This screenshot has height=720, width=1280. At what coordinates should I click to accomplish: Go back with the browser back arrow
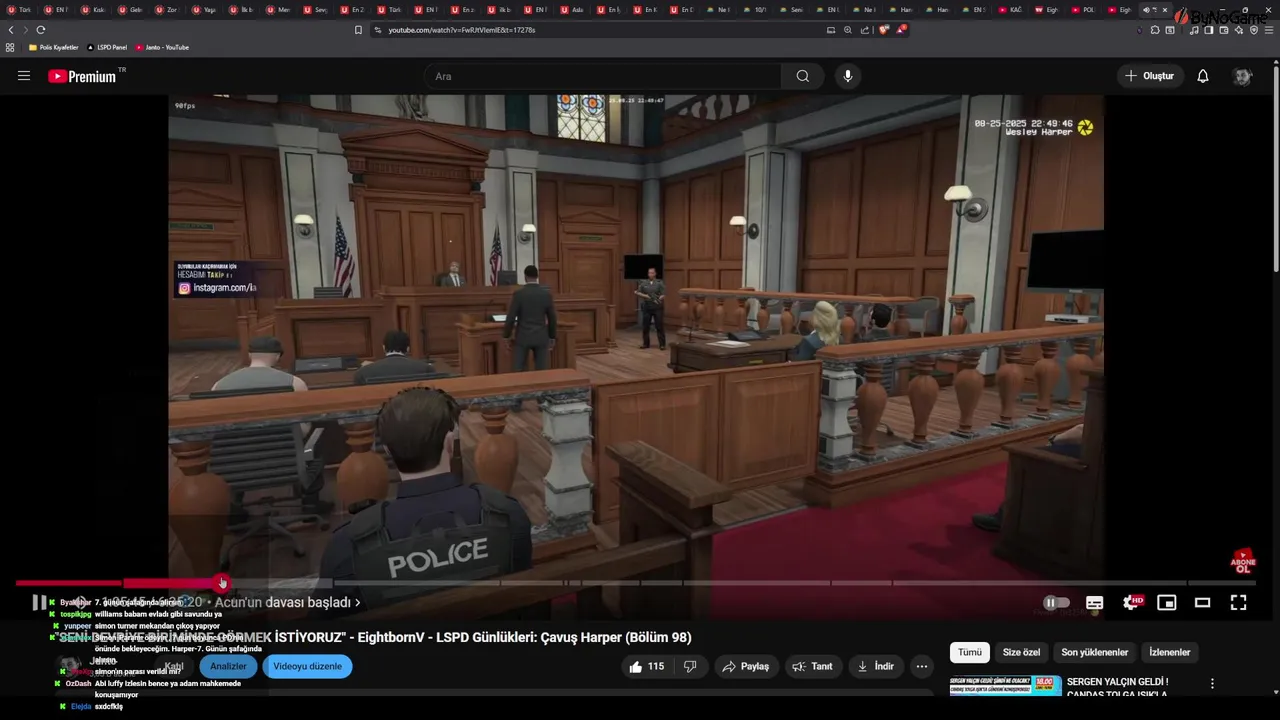point(12,30)
